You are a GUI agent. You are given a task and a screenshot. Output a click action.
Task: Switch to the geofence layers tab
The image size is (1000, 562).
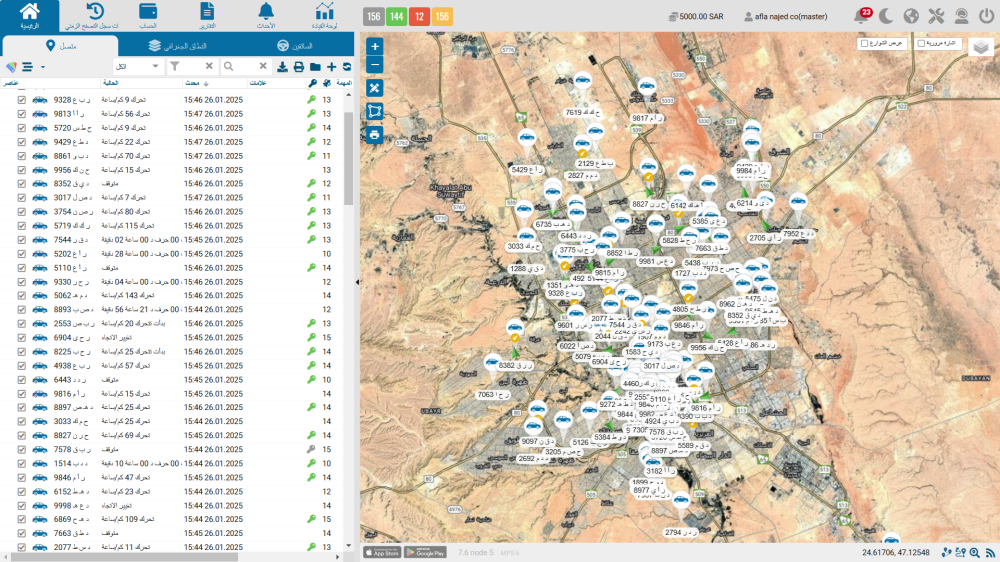tap(177, 46)
